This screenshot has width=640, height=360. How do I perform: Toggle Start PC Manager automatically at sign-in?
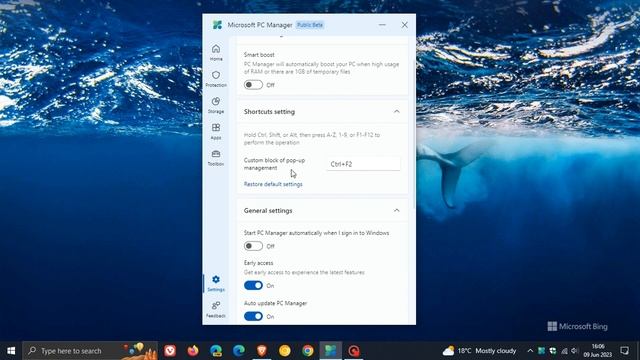[x=253, y=246]
